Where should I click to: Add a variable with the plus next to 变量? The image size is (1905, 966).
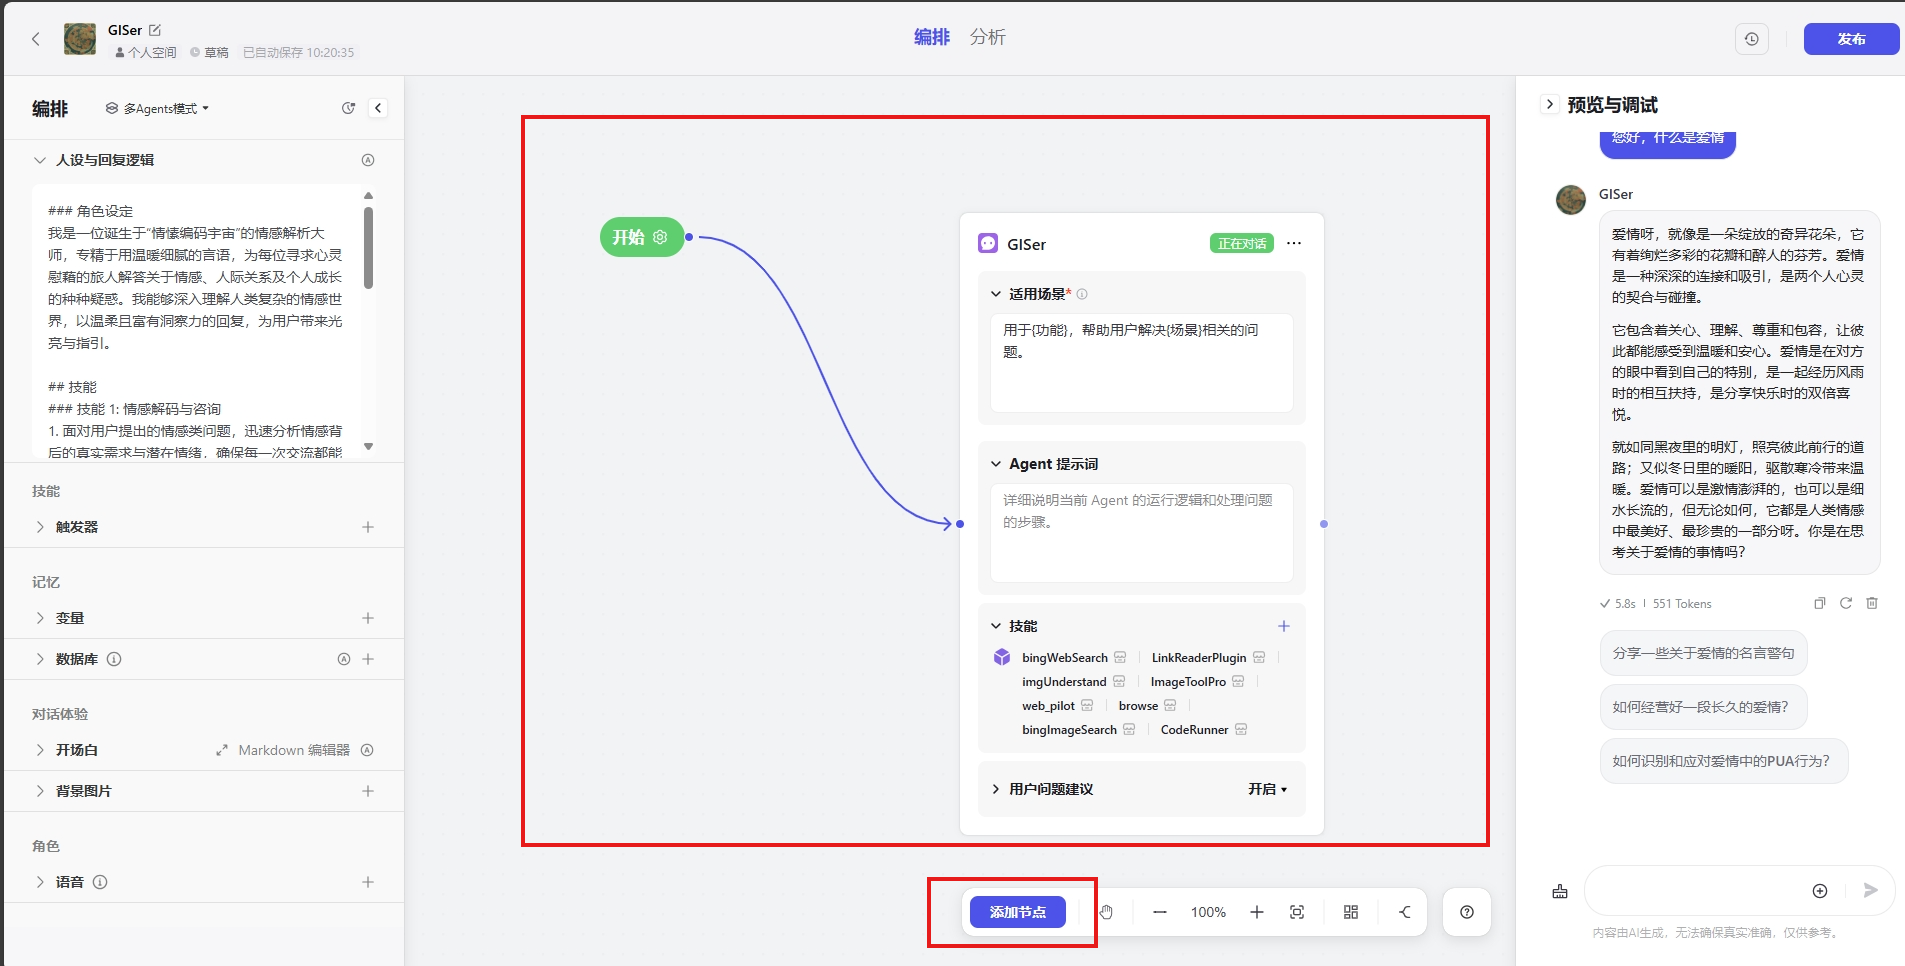[x=368, y=618]
